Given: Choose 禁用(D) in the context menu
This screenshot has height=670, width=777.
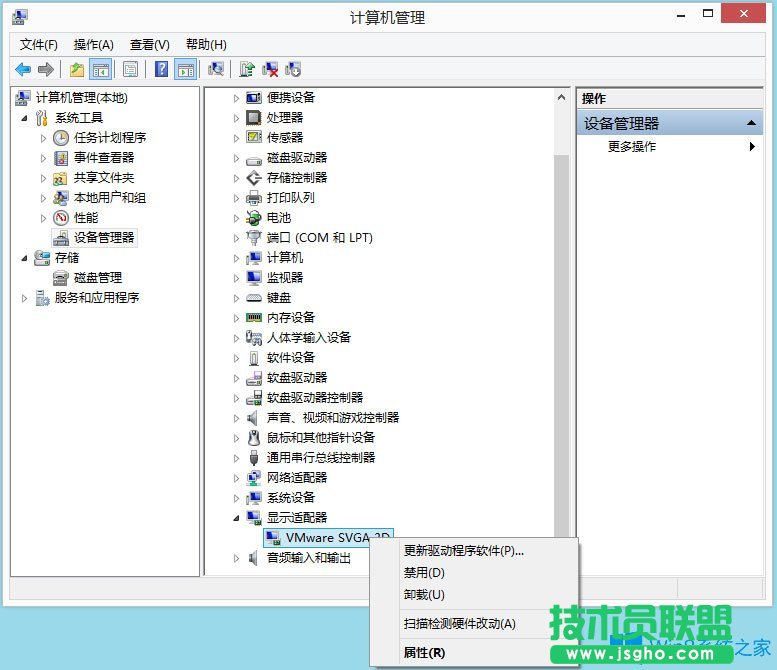Looking at the screenshot, I should pyautogui.click(x=474, y=573).
